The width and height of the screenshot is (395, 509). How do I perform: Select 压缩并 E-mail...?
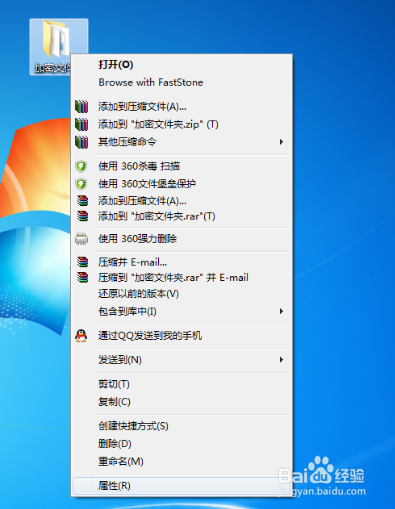tap(182, 262)
